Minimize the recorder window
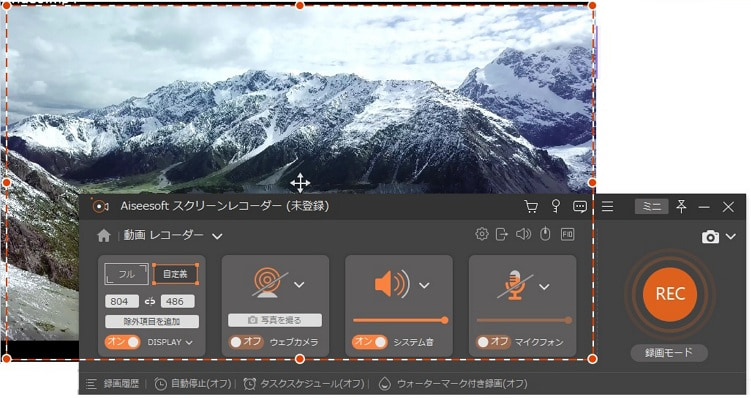This screenshot has height=398, width=751. [704, 207]
